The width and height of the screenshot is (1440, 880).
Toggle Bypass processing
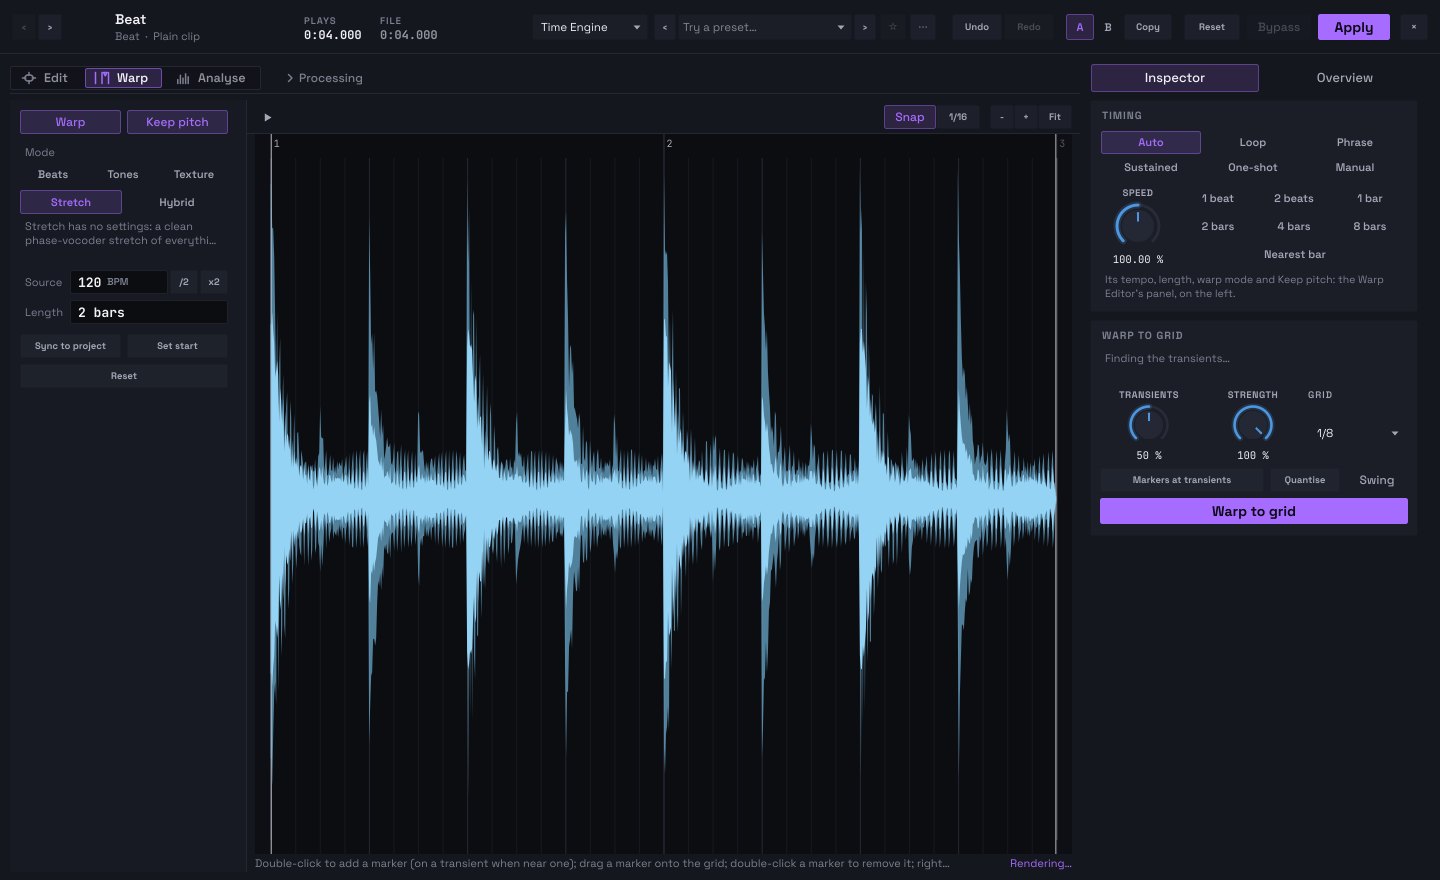[x=1279, y=28]
